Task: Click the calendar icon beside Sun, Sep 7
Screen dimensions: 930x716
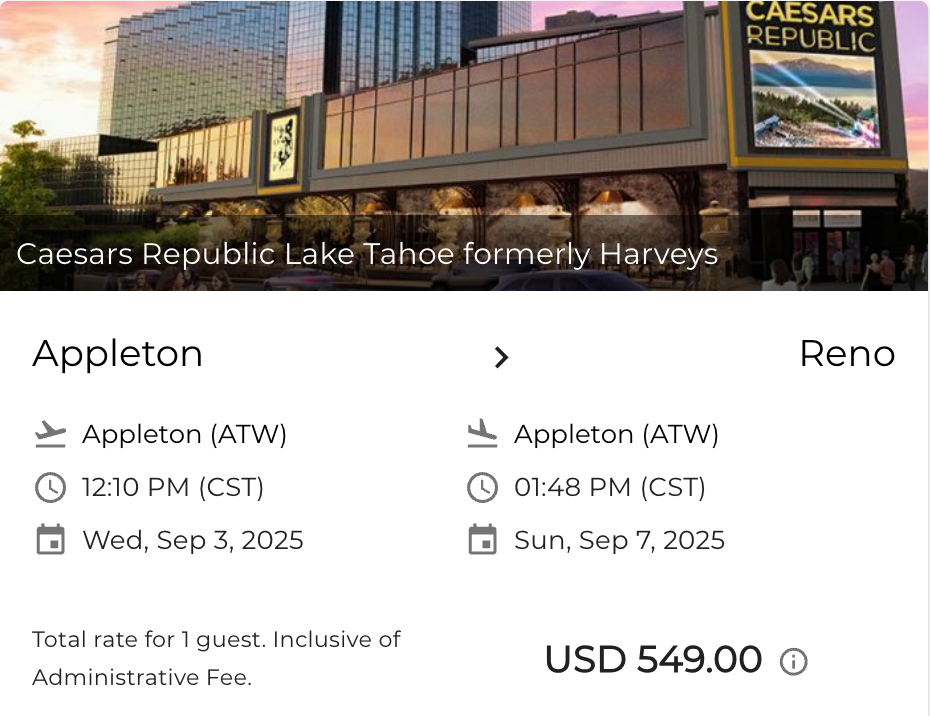Action: 482,540
